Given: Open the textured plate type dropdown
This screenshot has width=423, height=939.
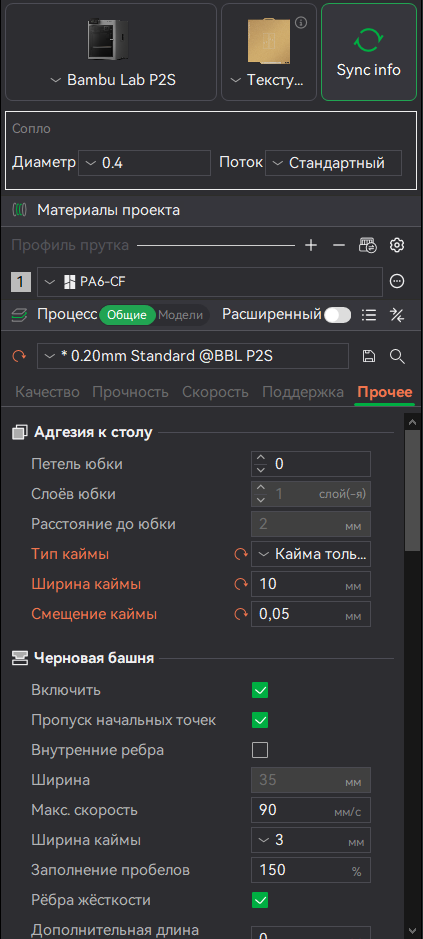Looking at the screenshot, I should (268, 80).
